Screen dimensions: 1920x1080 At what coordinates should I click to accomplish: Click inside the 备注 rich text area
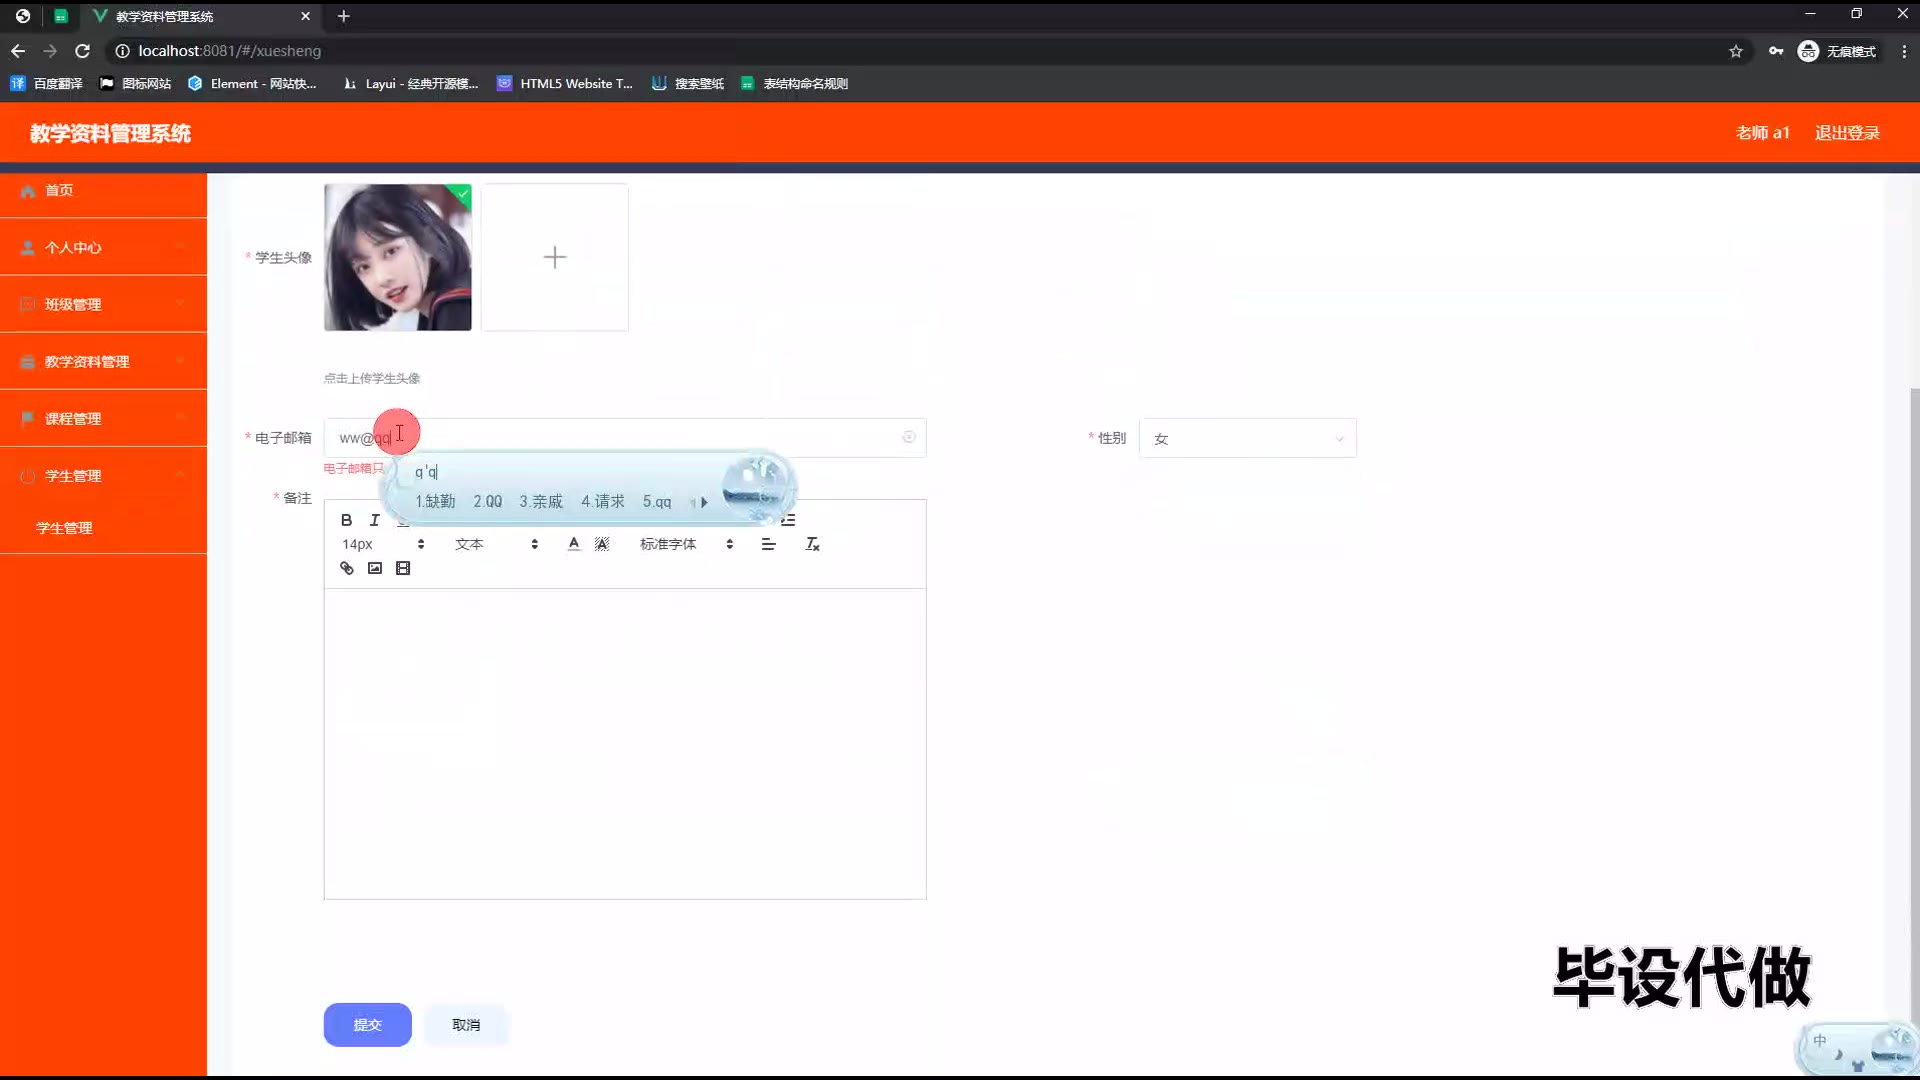coord(625,743)
